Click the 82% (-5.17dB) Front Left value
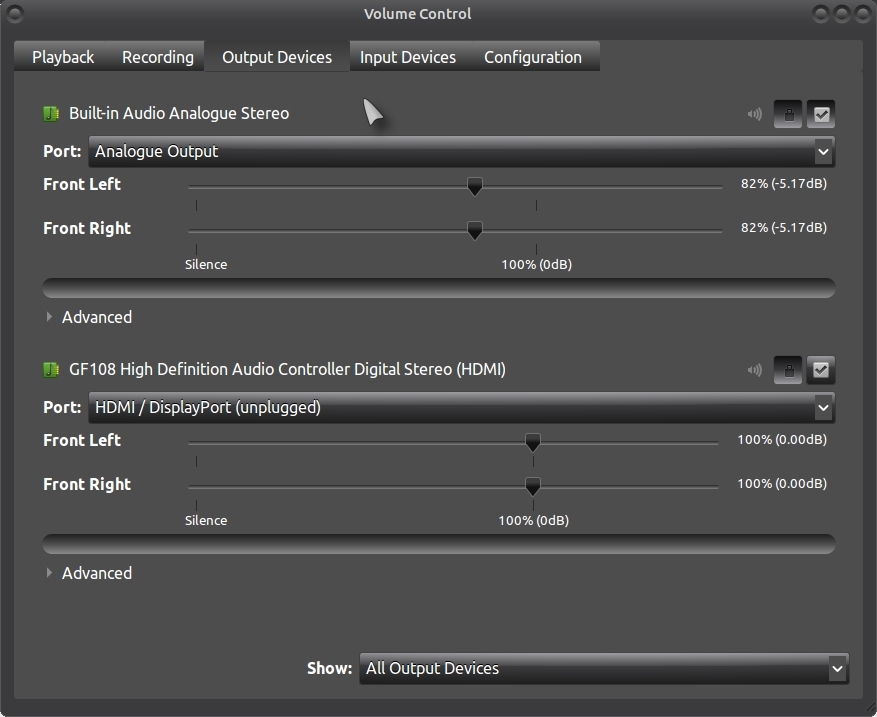 click(x=784, y=183)
